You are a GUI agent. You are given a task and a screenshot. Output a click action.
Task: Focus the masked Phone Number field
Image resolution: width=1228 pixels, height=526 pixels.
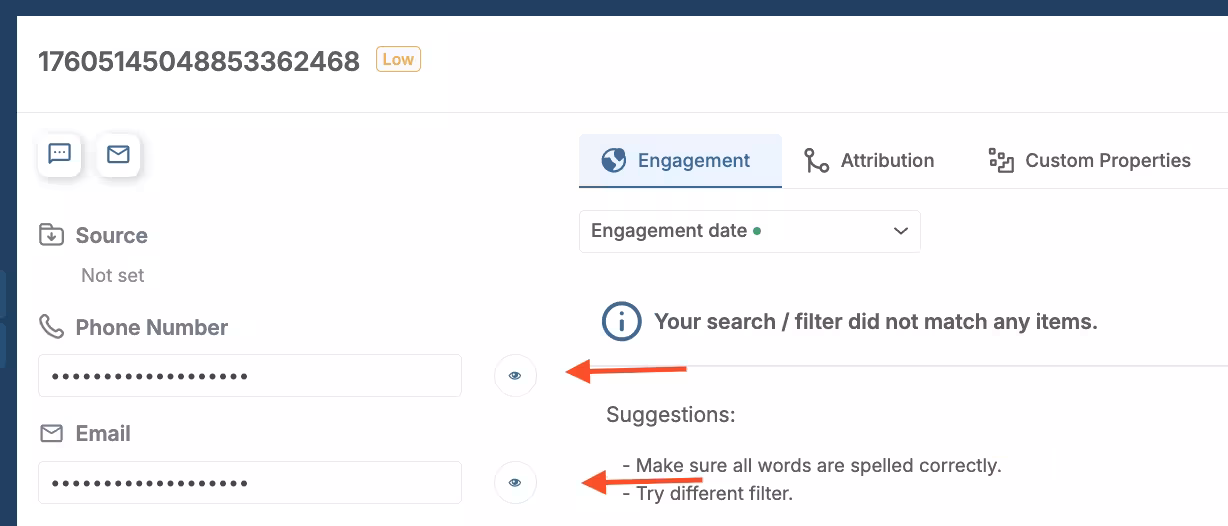tap(250, 376)
